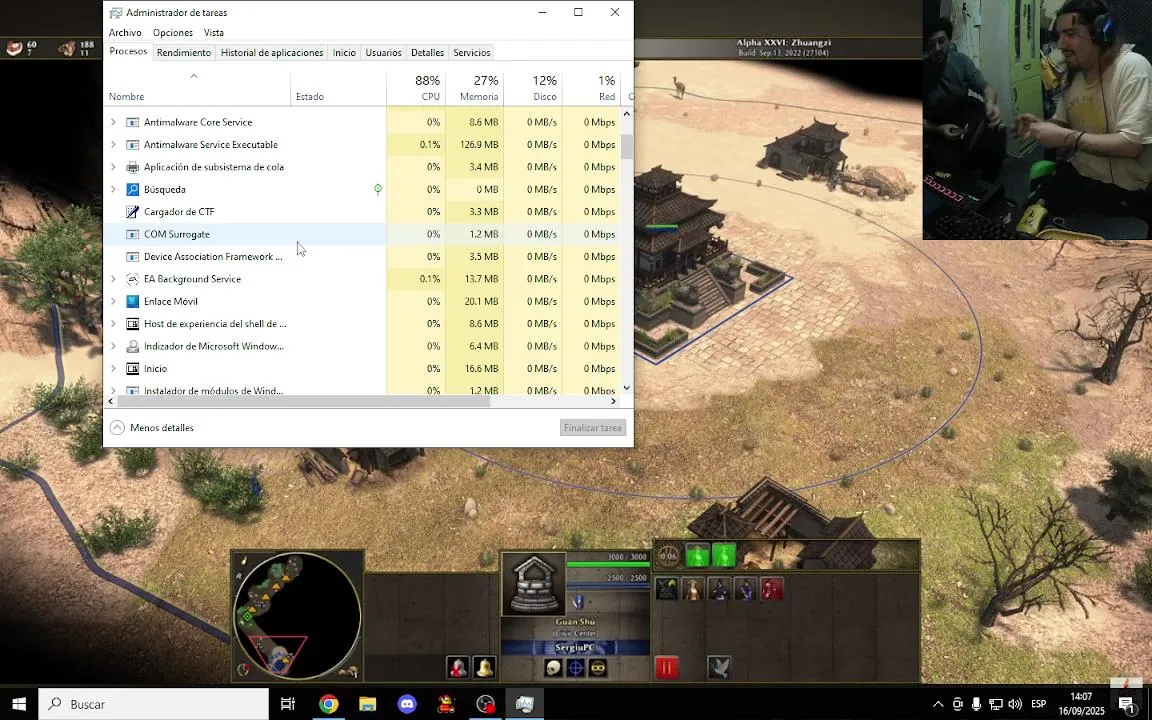Click the skull delete icon below SergiuPC

(553, 668)
